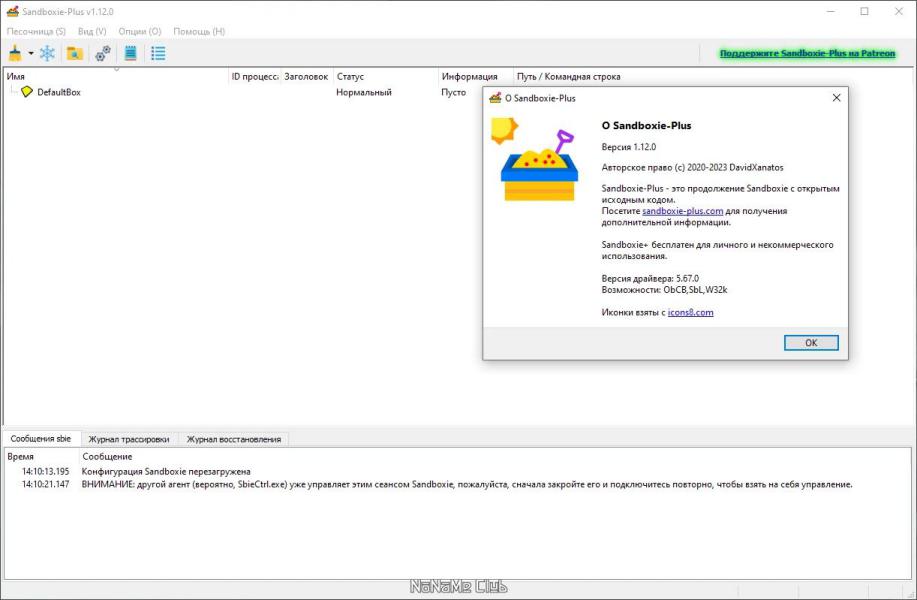Switch to the Журнал трассировки tab
This screenshot has height=600, width=917.
tap(129, 439)
